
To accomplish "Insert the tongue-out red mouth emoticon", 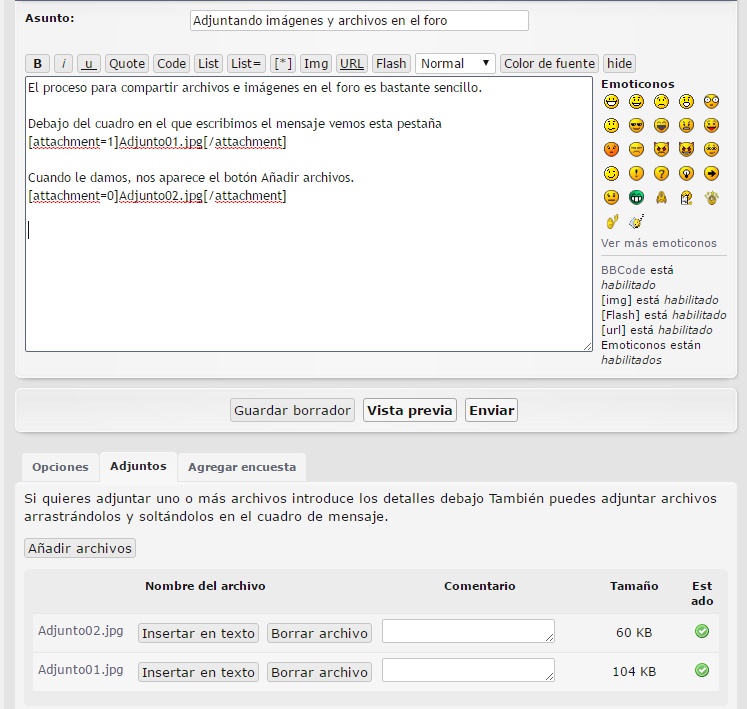I will point(711,125).
